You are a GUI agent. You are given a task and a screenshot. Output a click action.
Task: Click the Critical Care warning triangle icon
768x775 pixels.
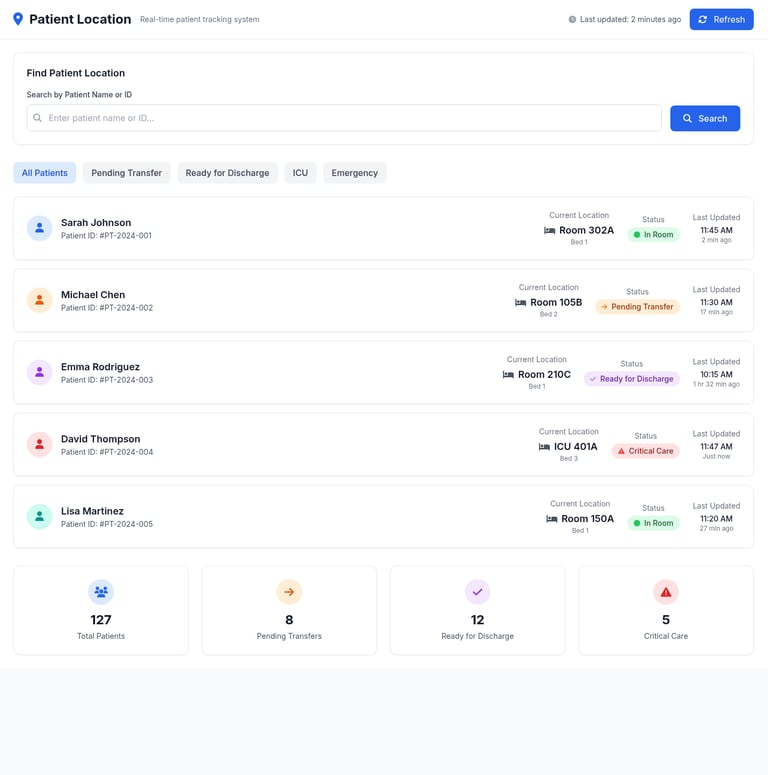click(666, 592)
